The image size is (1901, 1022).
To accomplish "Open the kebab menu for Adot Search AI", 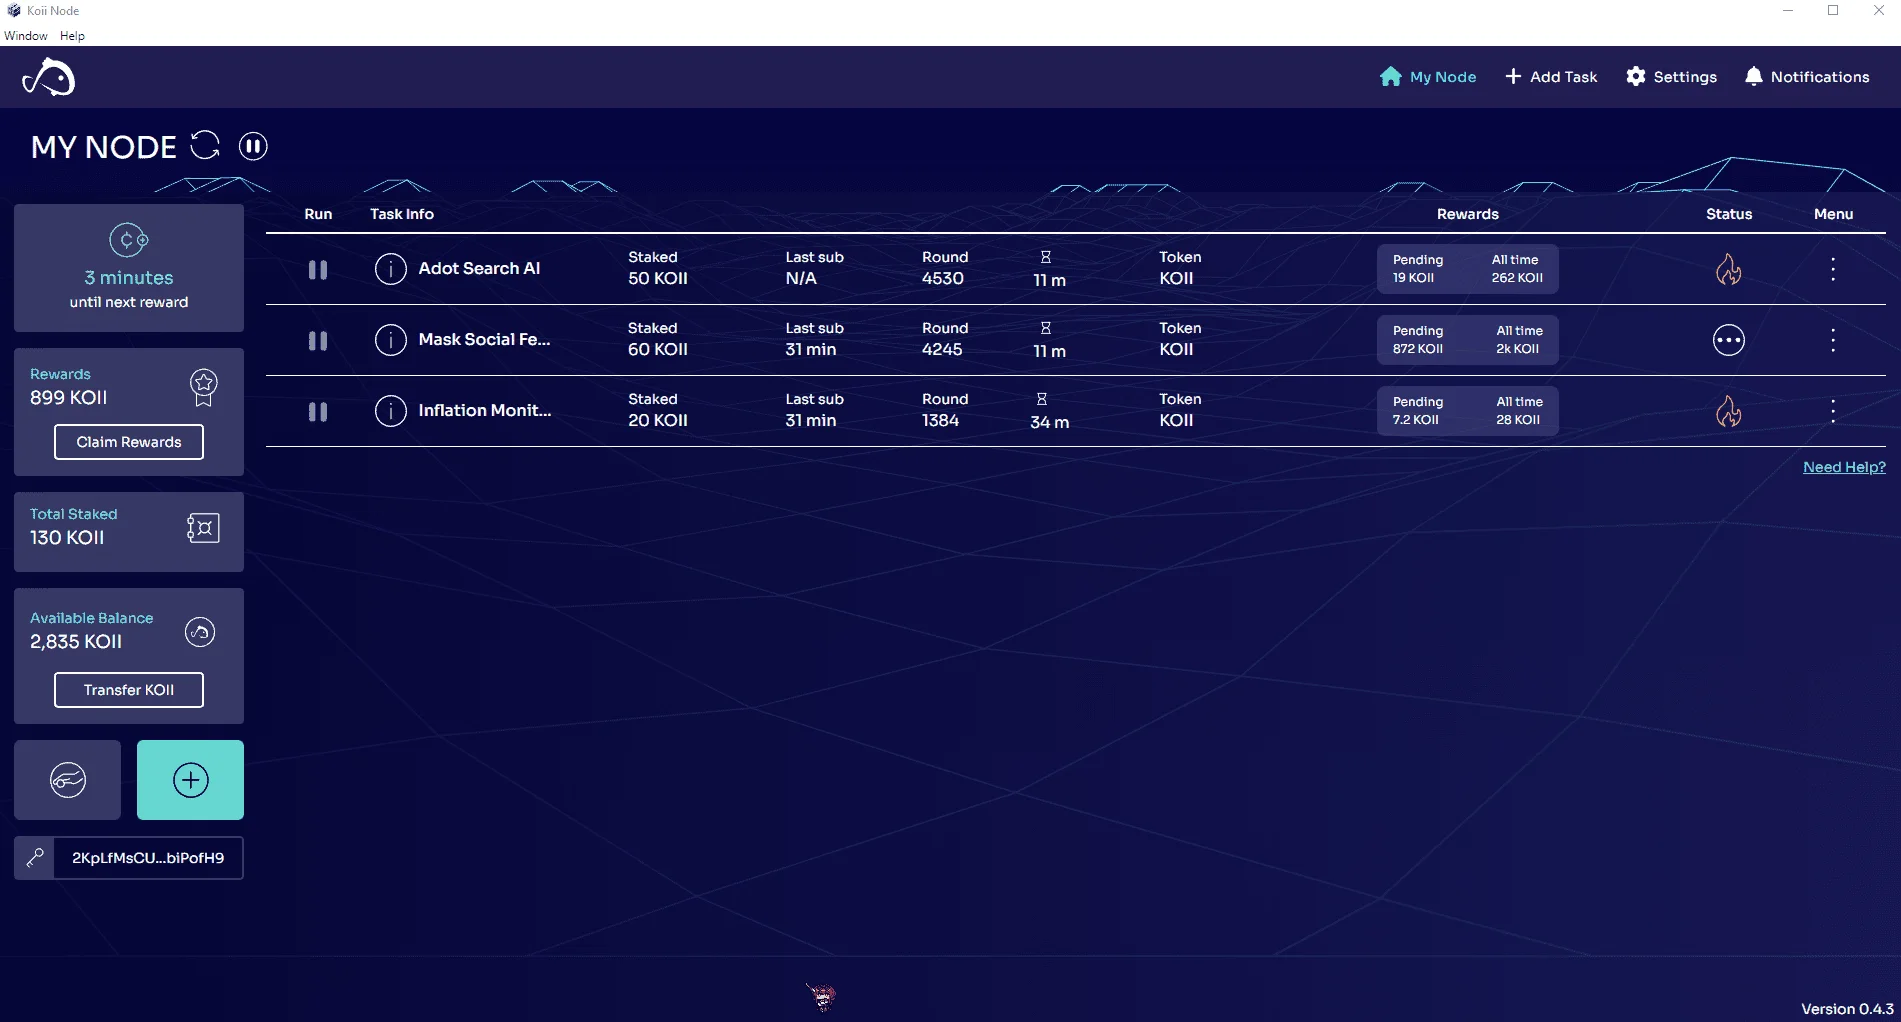I will (1833, 269).
